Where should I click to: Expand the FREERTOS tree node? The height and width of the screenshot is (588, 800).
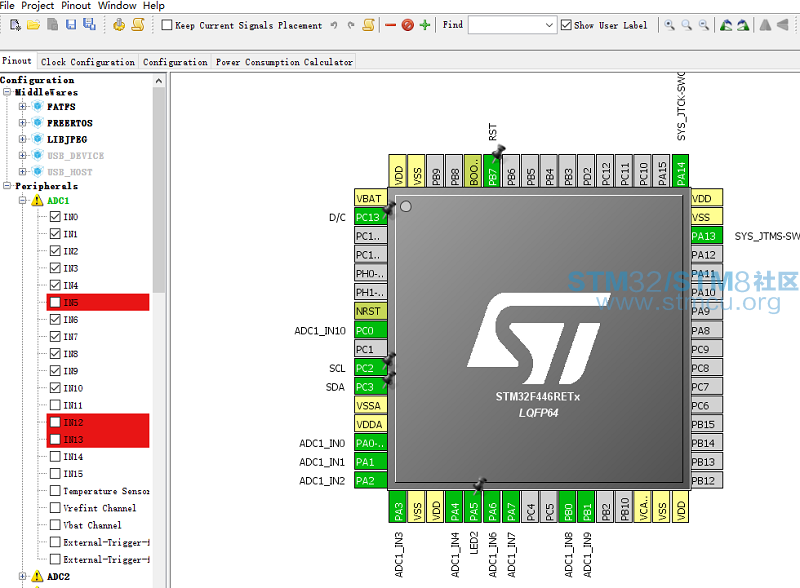click(x=22, y=123)
